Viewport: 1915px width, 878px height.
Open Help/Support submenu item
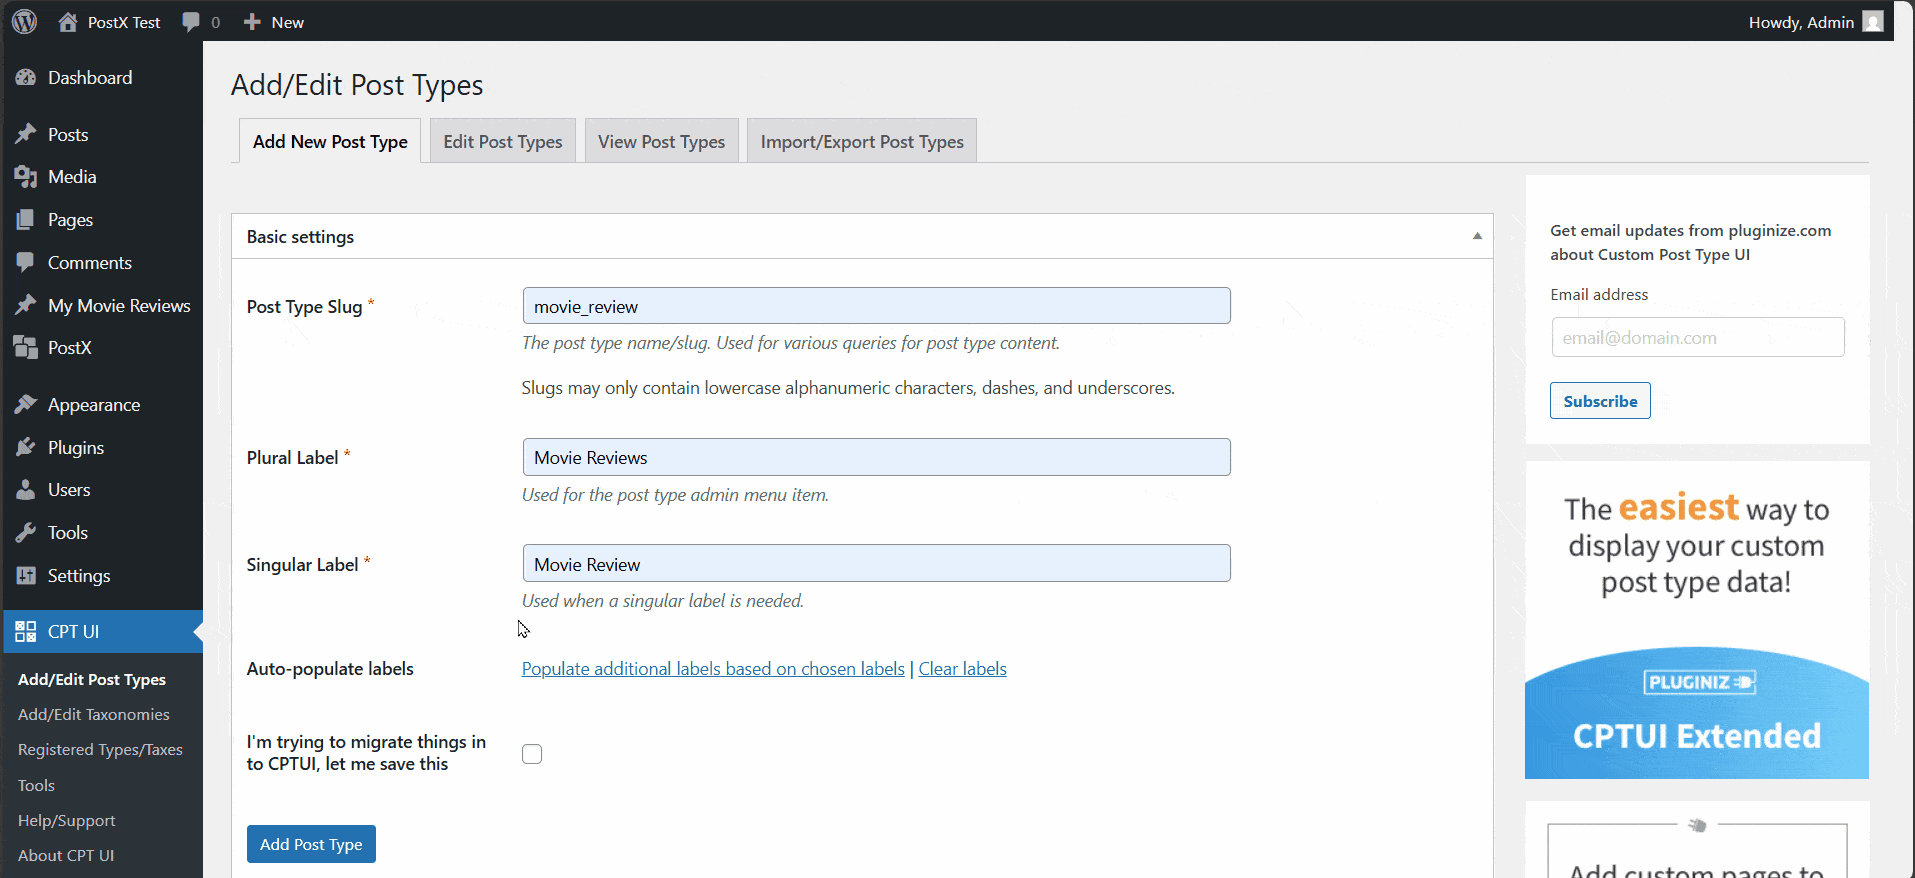click(67, 821)
